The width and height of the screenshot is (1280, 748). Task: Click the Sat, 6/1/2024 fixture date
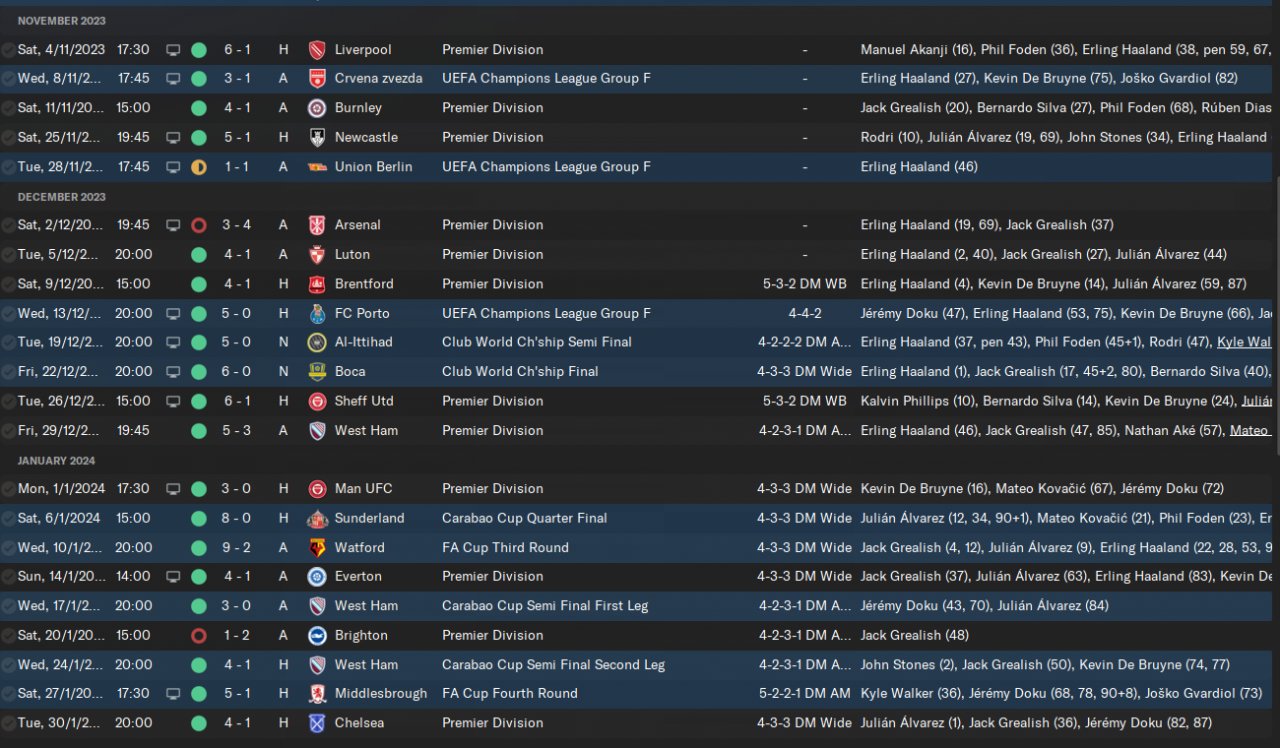59,518
